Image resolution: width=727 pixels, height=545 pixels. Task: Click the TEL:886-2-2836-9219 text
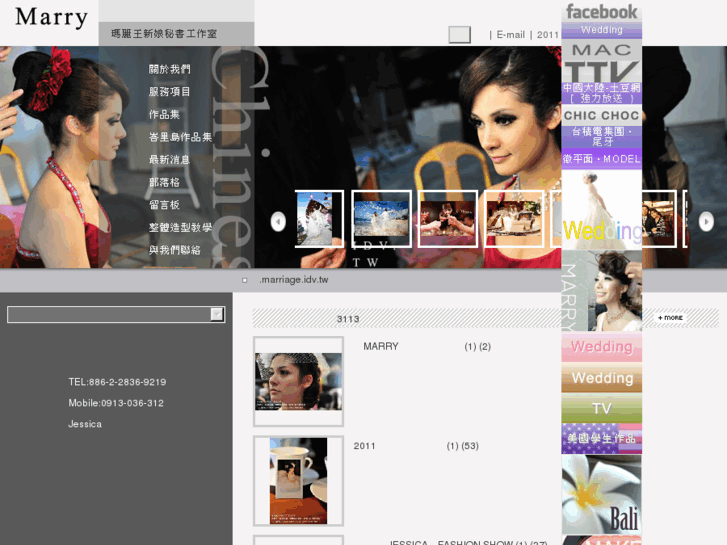[117, 382]
